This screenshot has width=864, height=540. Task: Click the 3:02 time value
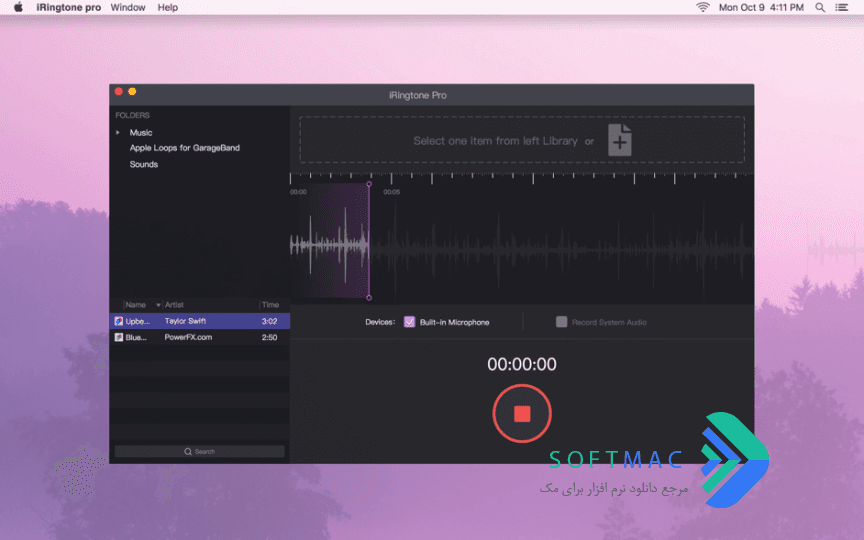[269, 321]
